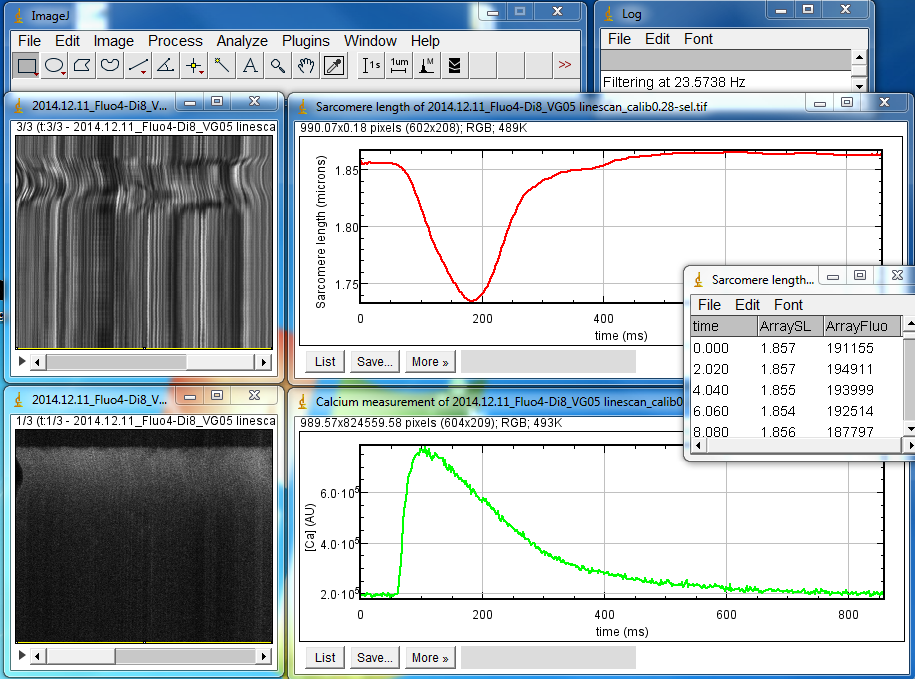This screenshot has height=679, width=915.
Task: Select the Wand tracing tool
Action: tap(222, 66)
